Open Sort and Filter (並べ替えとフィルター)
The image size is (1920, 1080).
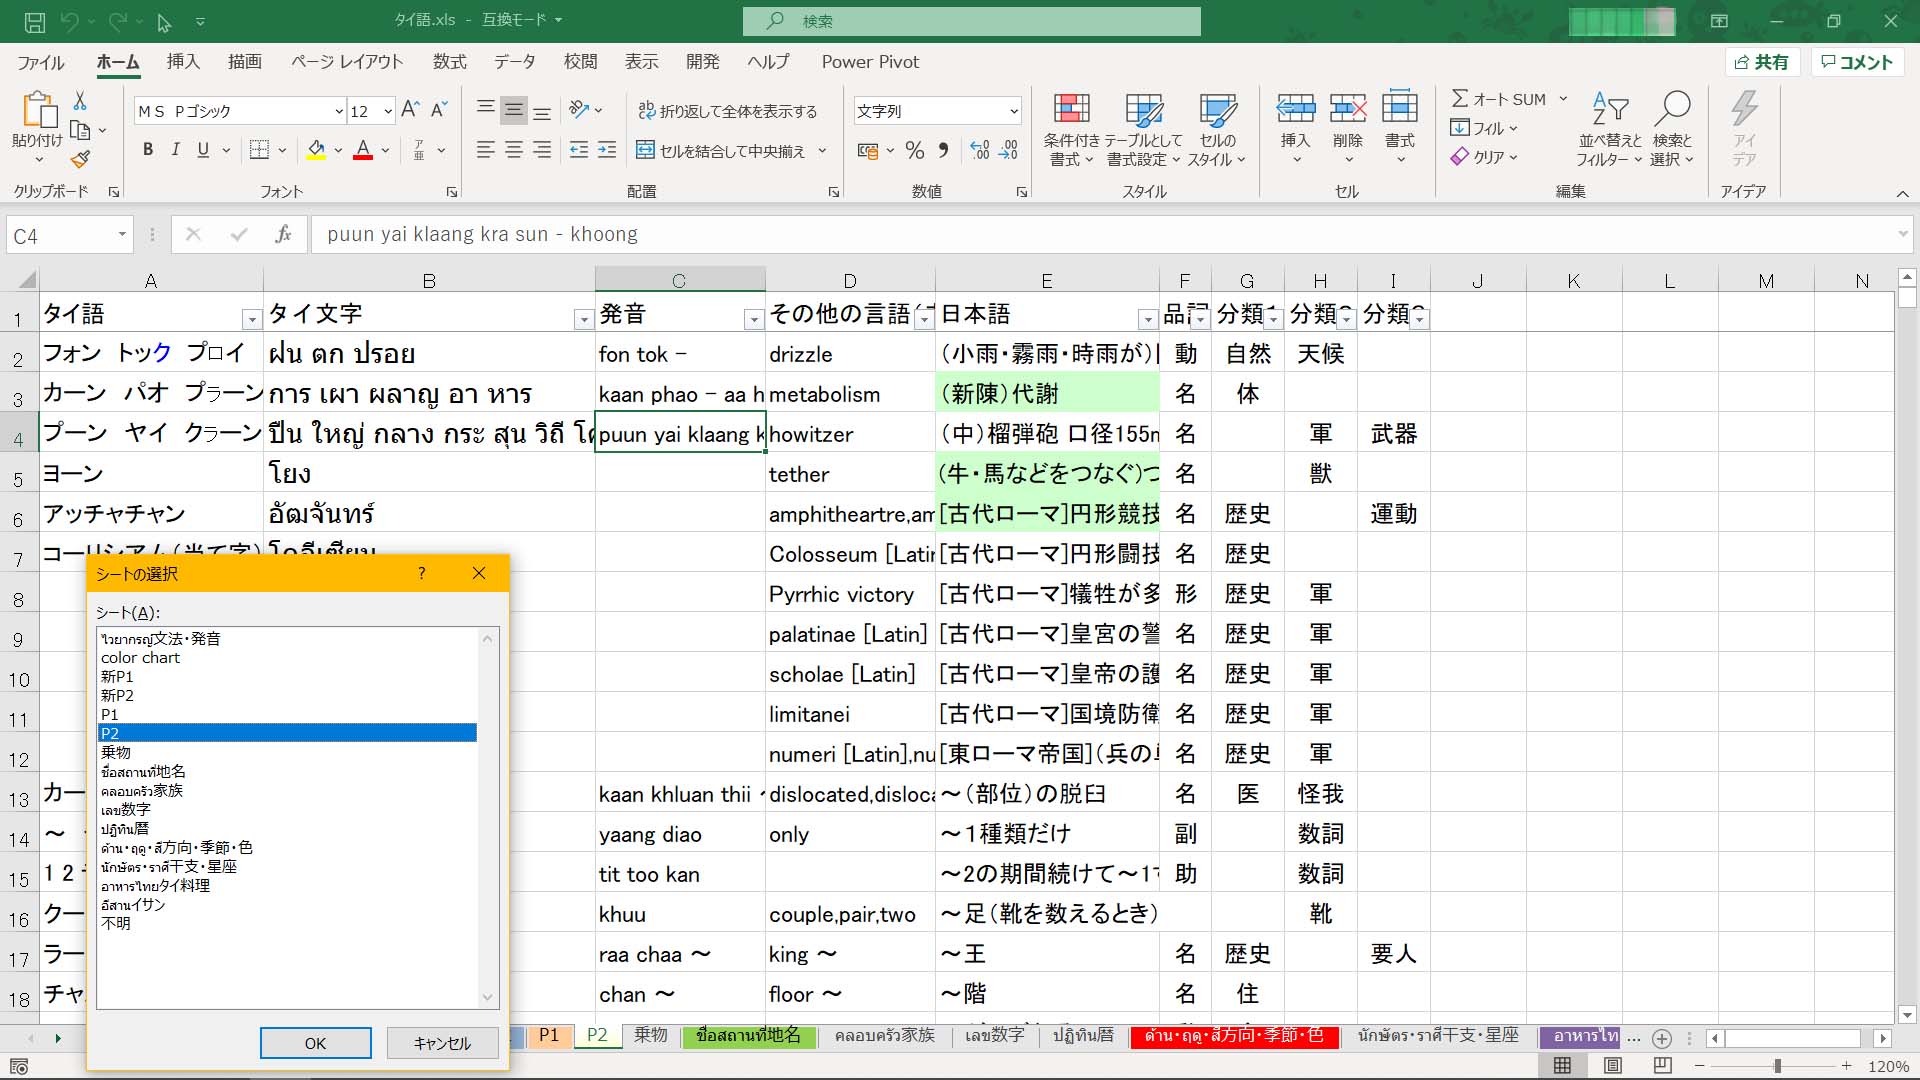click(x=1609, y=130)
